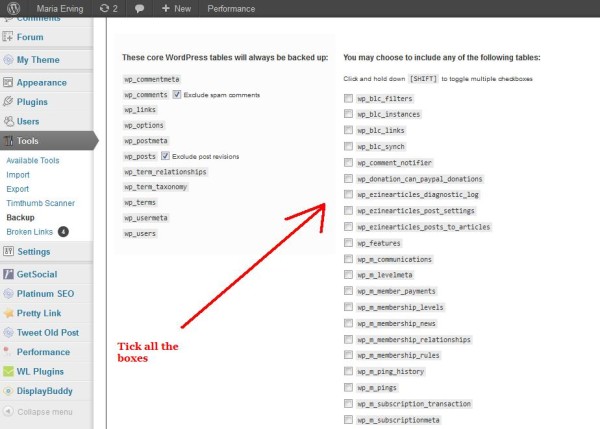Open the comments bubble icon in admin bar

[139, 8]
